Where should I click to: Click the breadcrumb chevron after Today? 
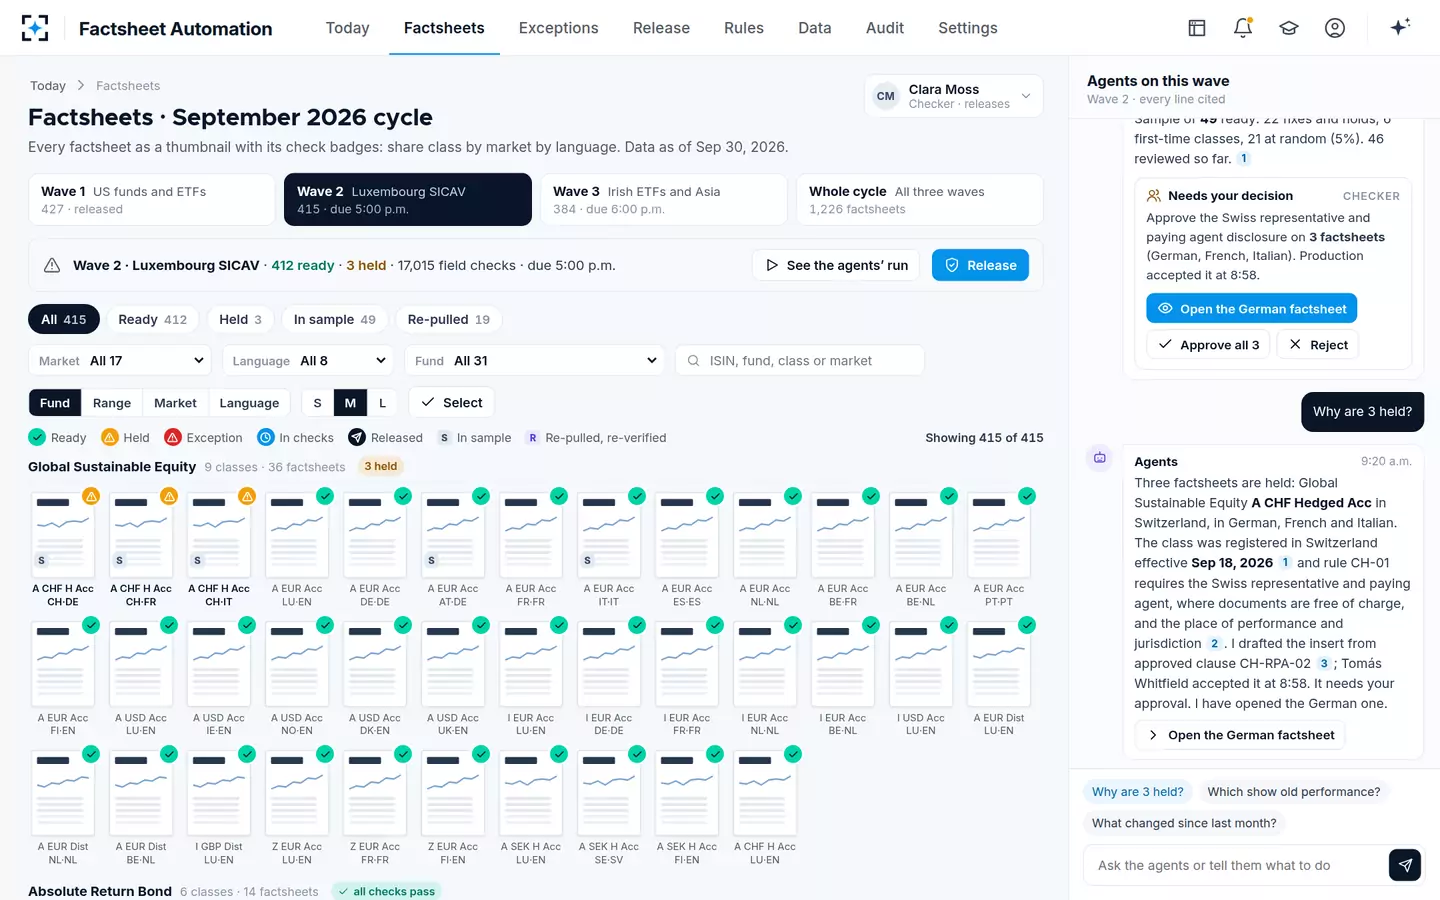pyautogui.click(x=81, y=86)
